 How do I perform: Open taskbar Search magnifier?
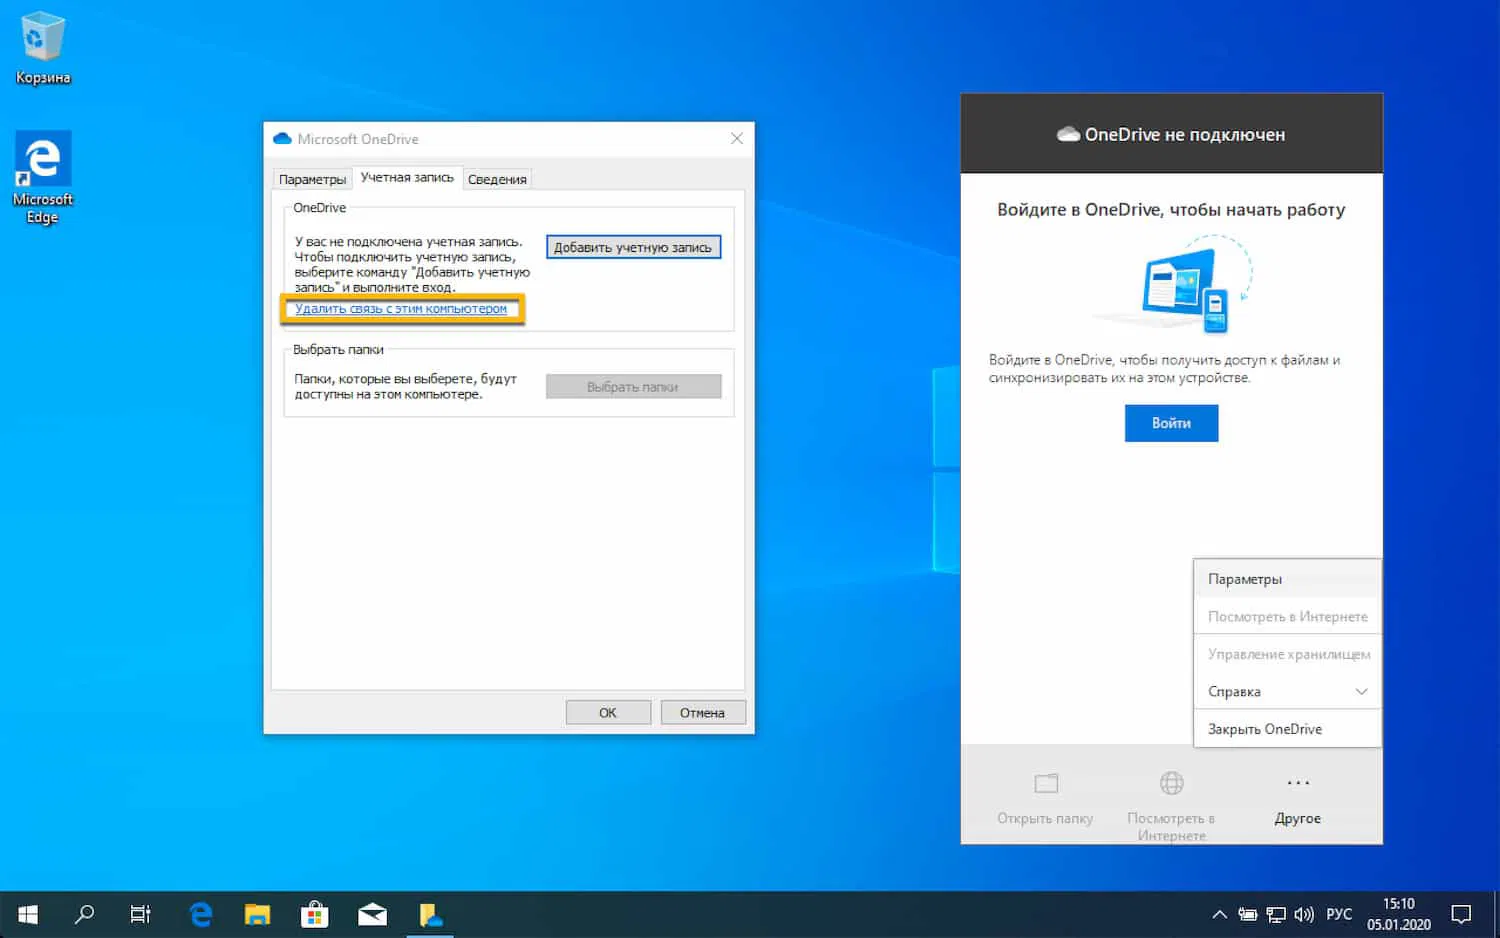point(85,914)
